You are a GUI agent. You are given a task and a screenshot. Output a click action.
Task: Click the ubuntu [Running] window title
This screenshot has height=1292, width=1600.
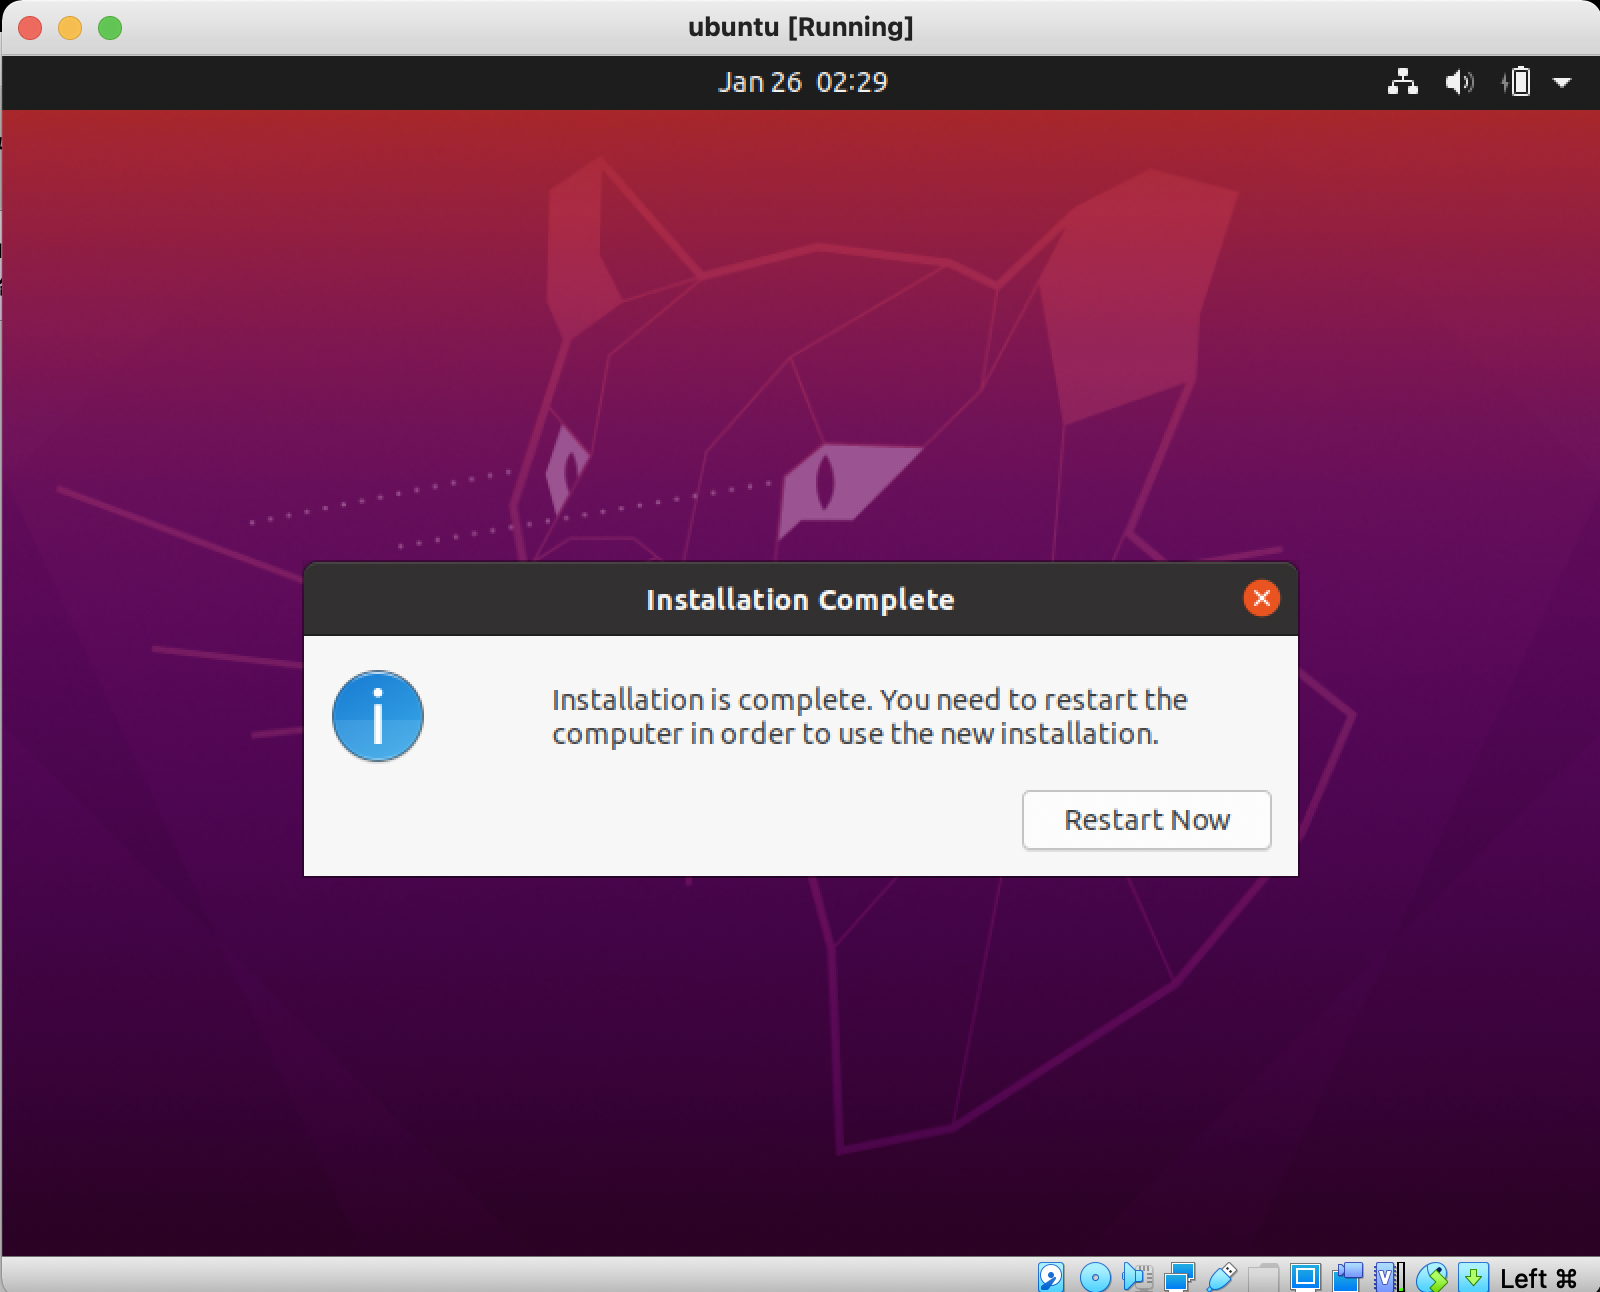click(800, 27)
